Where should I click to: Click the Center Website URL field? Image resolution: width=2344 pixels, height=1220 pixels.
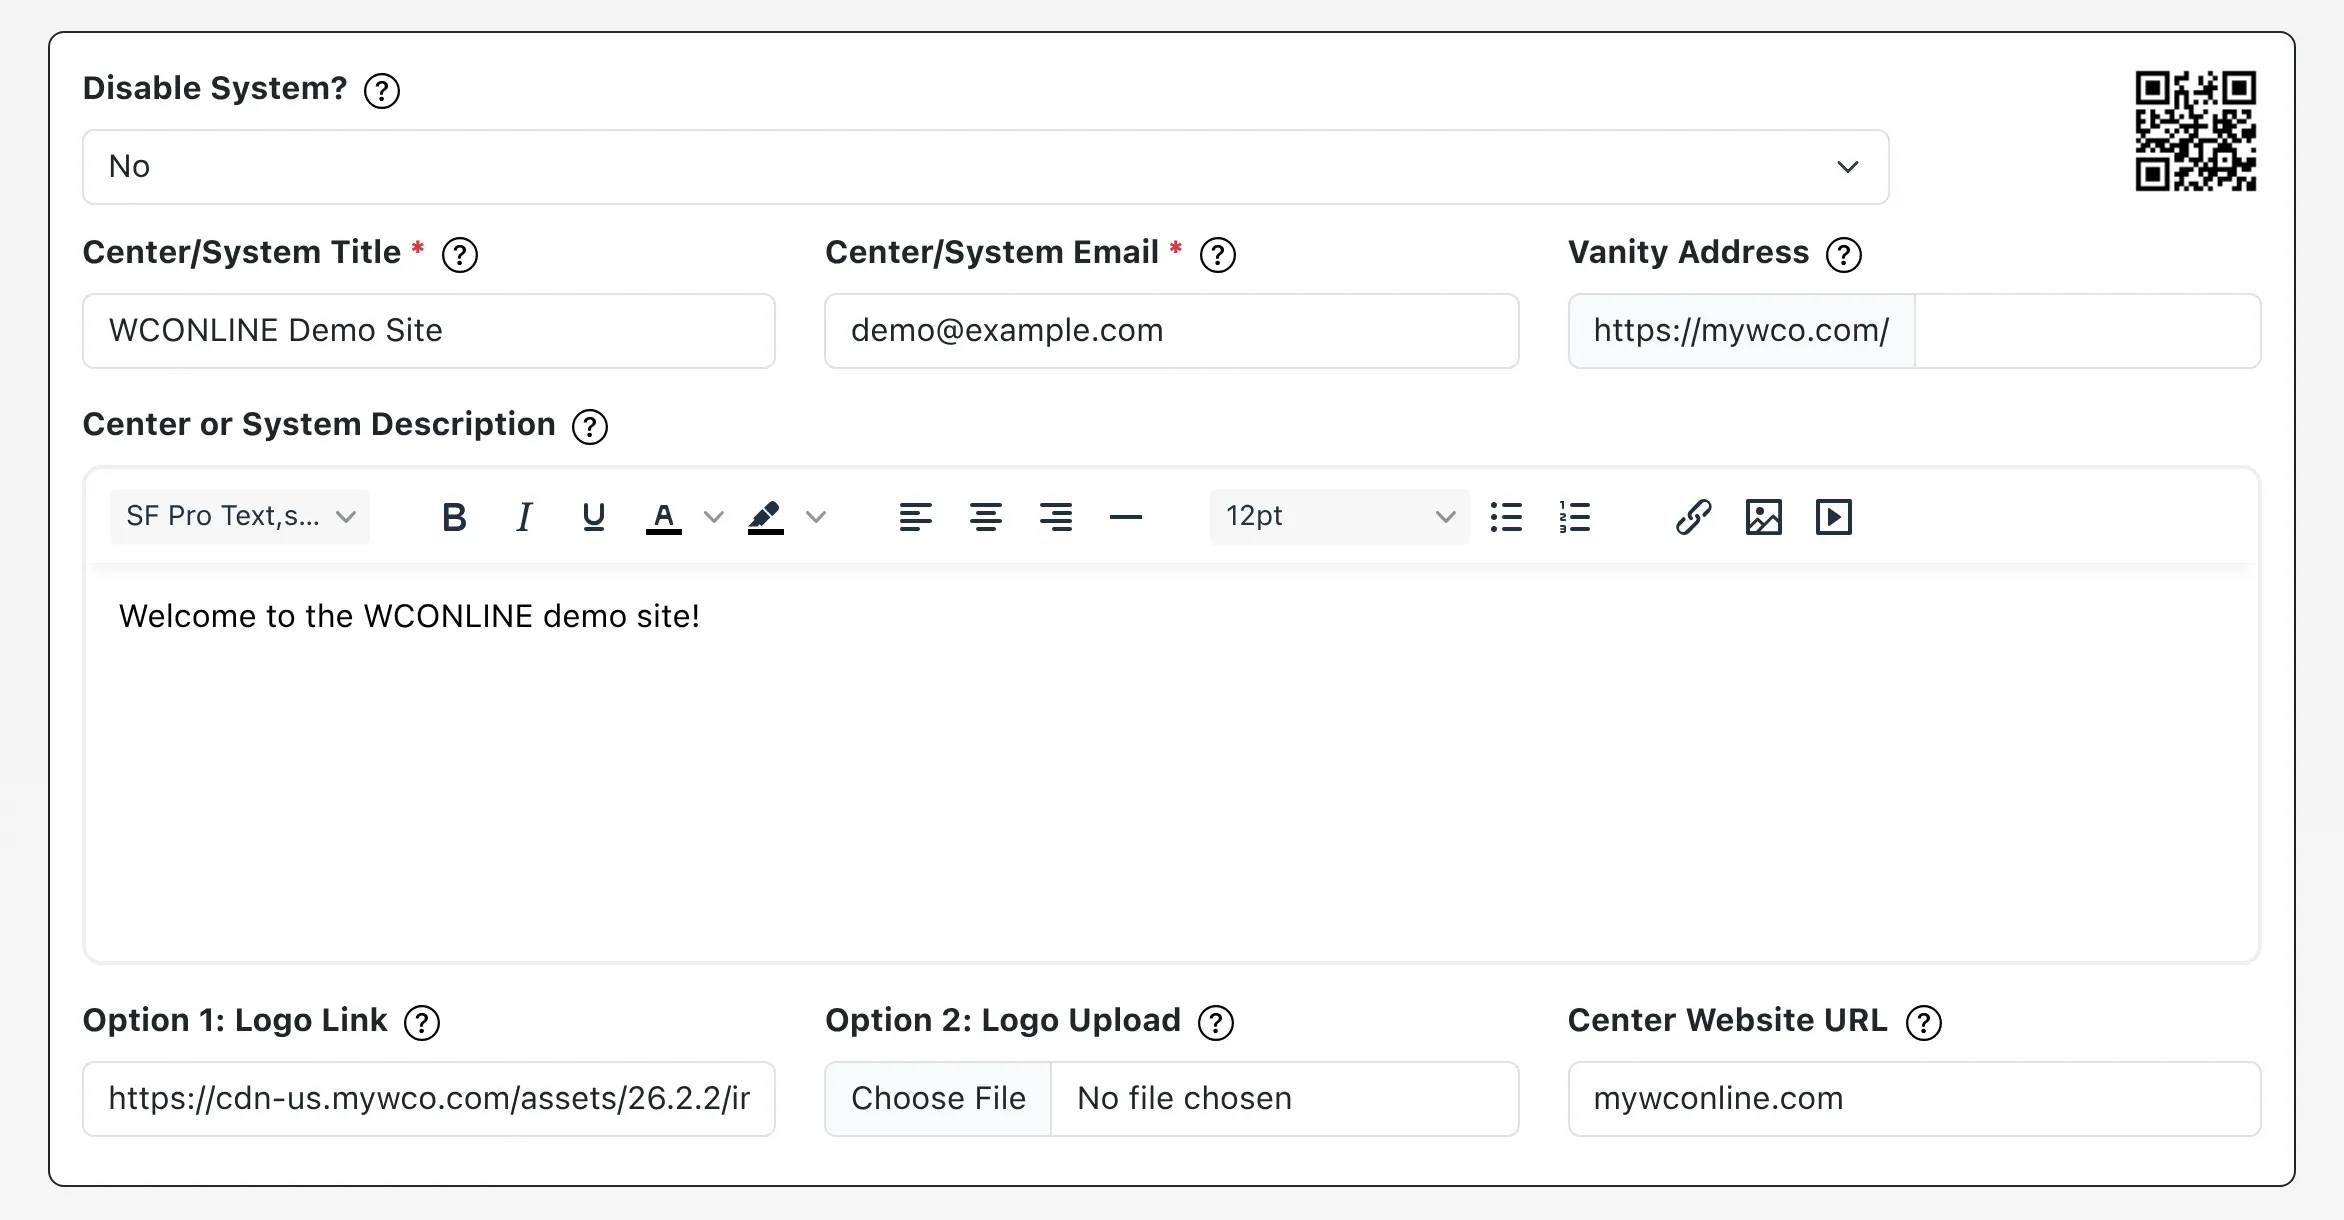click(x=1915, y=1099)
